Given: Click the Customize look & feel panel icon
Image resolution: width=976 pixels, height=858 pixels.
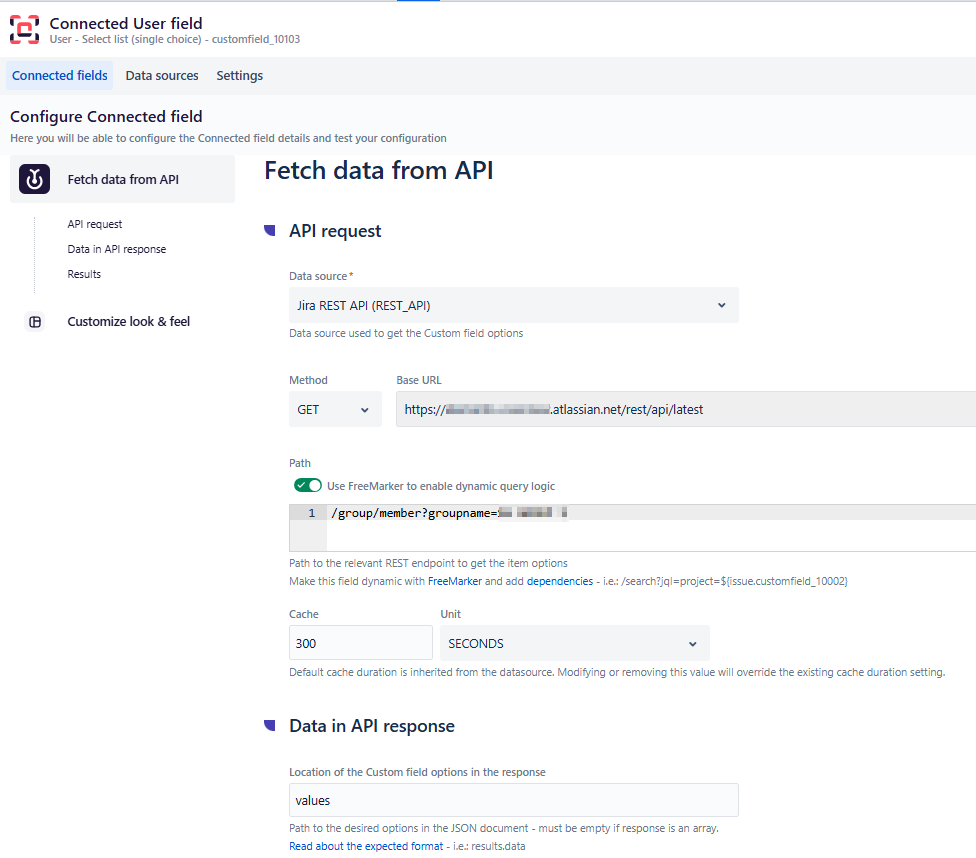Looking at the screenshot, I should [x=35, y=321].
